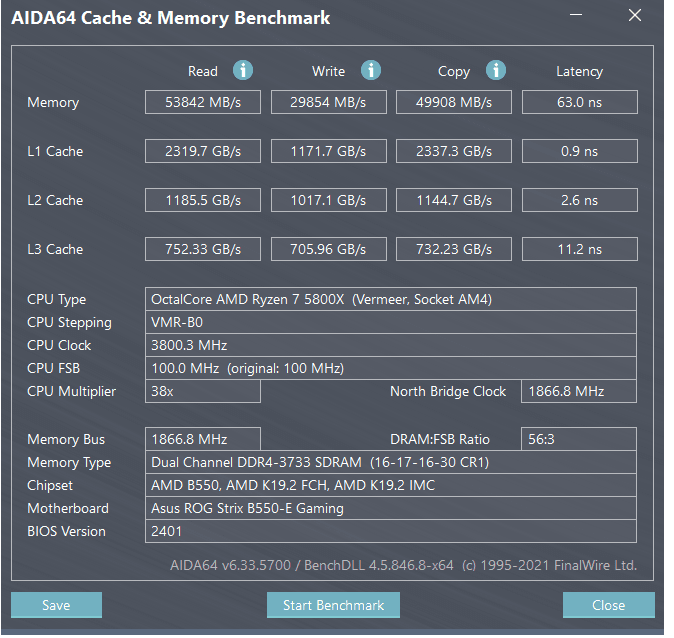The width and height of the screenshot is (674, 638).
Task: Click the AIDA64 version footer text
Action: point(404,565)
